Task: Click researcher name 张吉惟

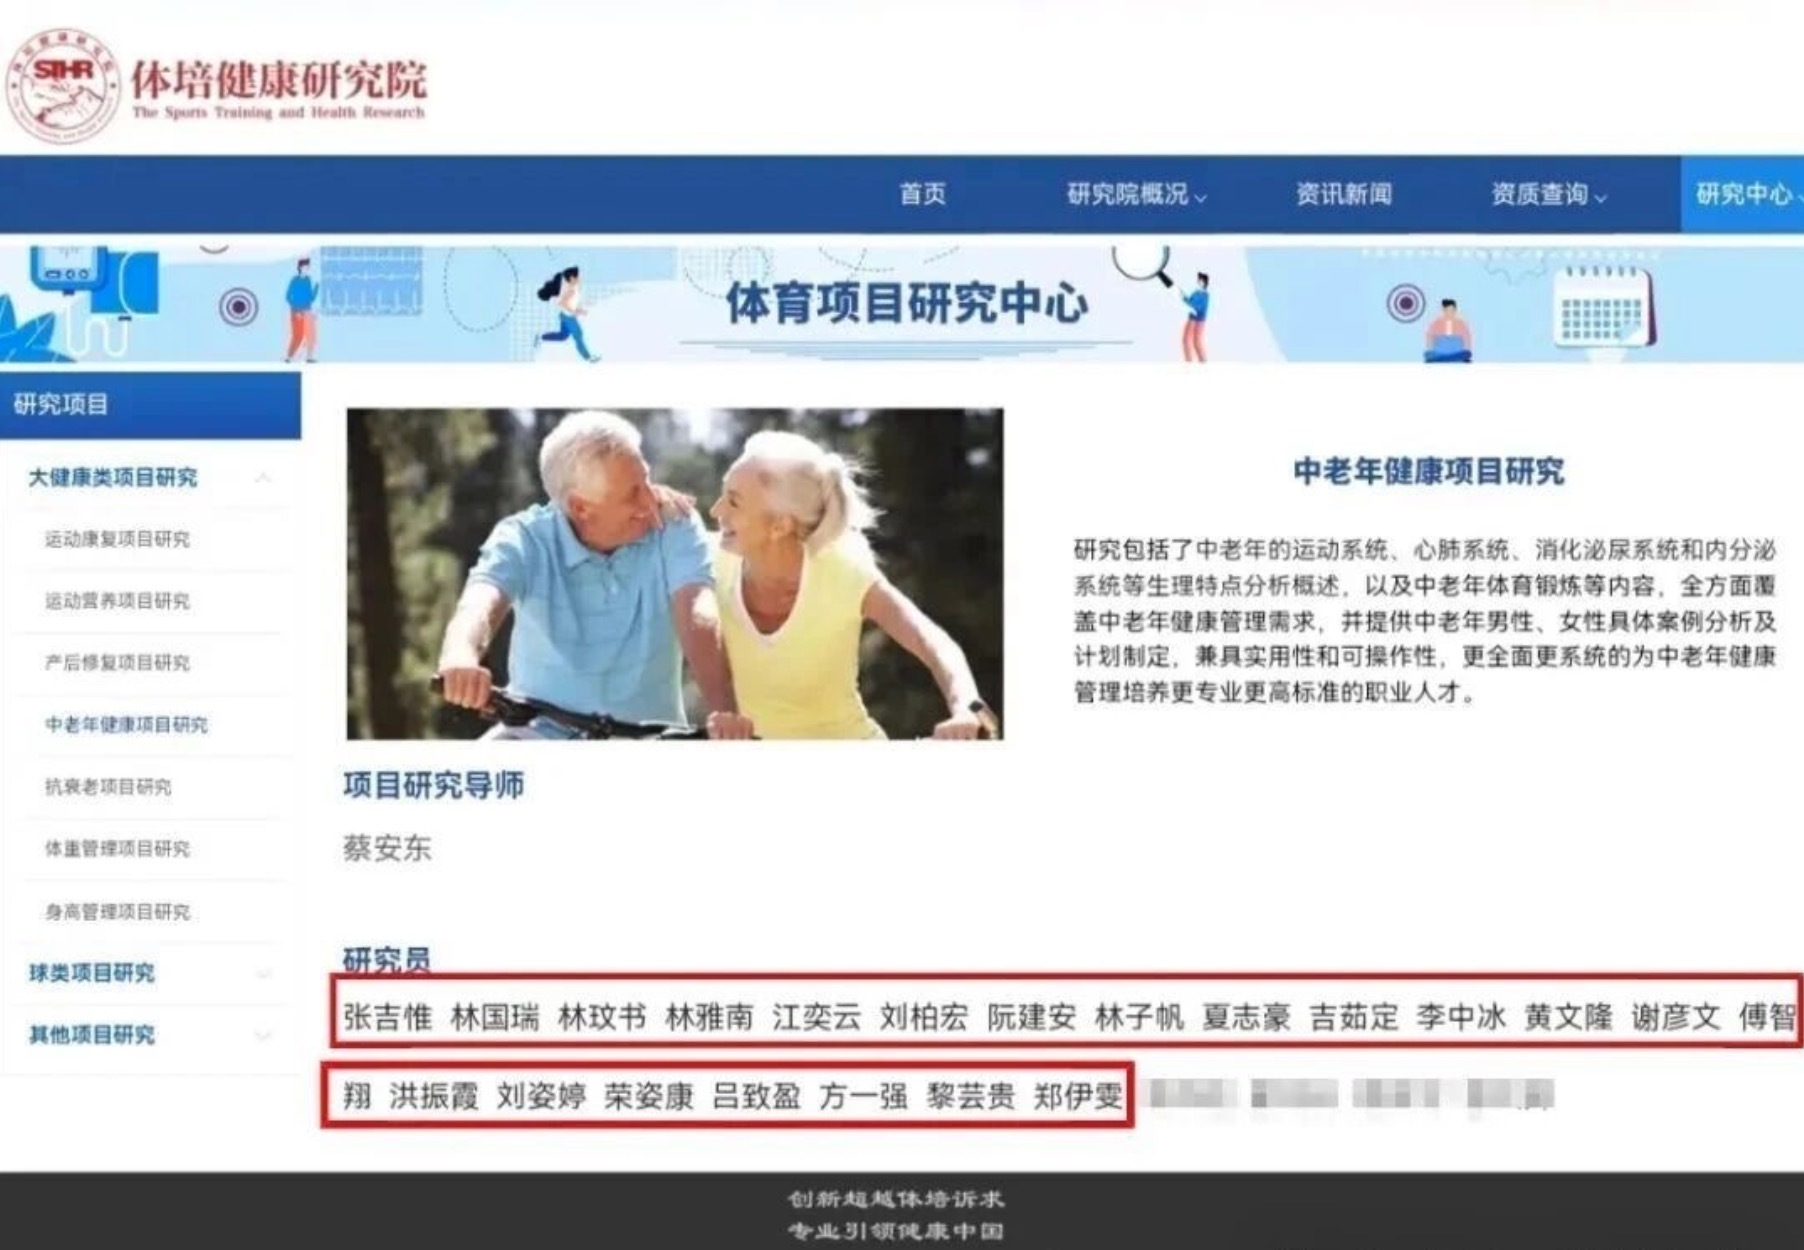Action: tap(387, 1017)
